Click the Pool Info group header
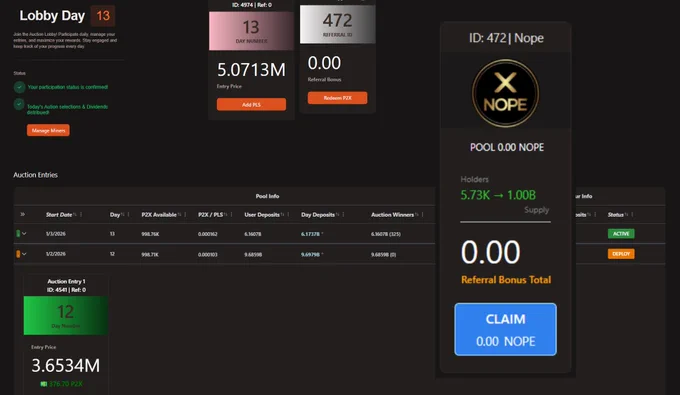 (x=267, y=196)
